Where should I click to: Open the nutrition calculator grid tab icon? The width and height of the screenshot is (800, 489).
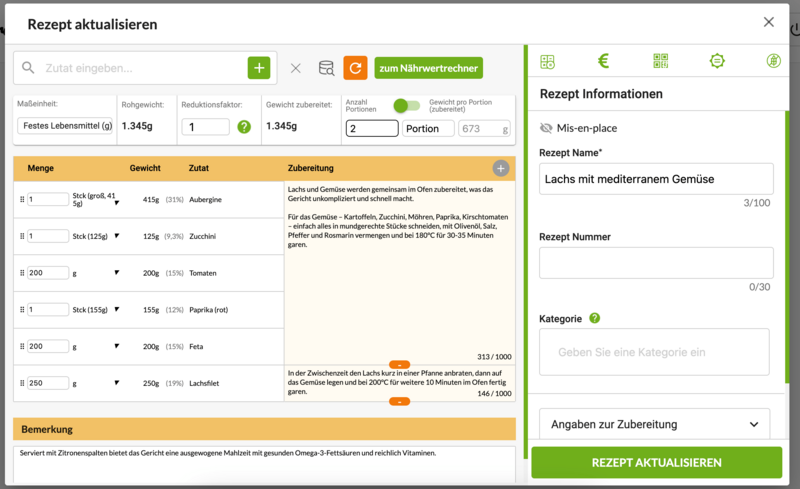click(547, 61)
